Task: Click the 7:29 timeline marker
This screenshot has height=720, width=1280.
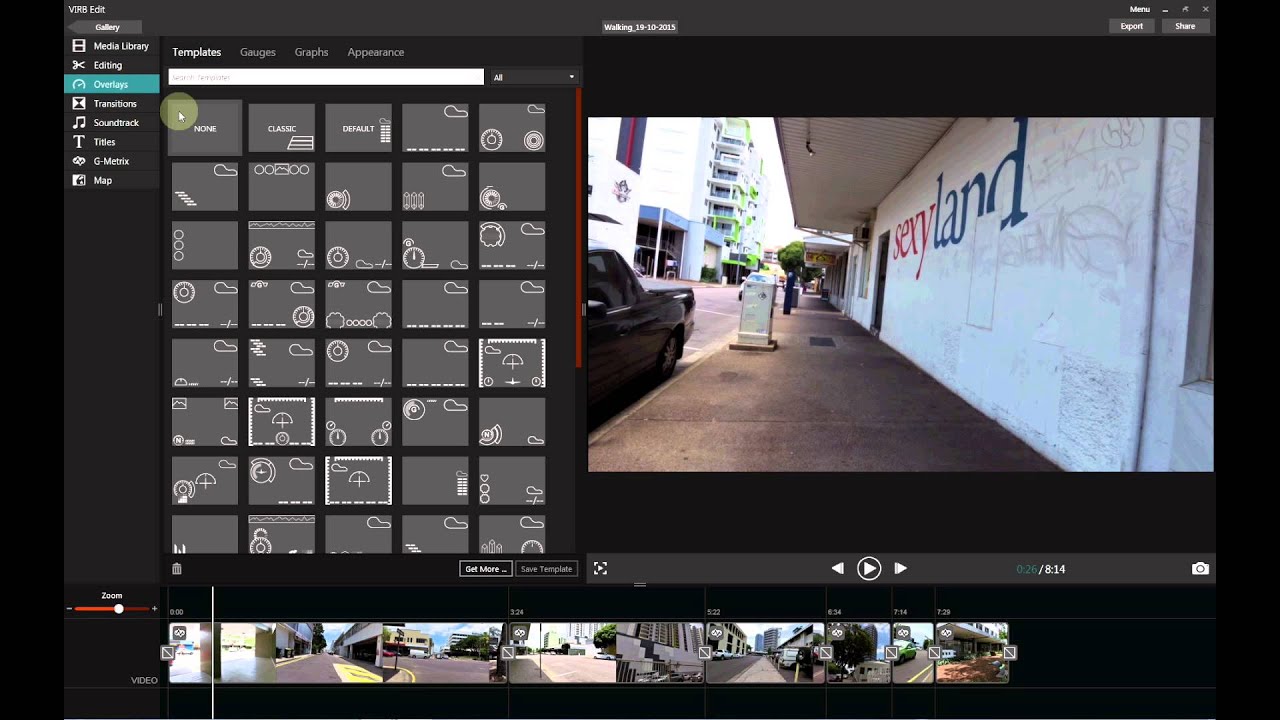Action: (x=943, y=611)
